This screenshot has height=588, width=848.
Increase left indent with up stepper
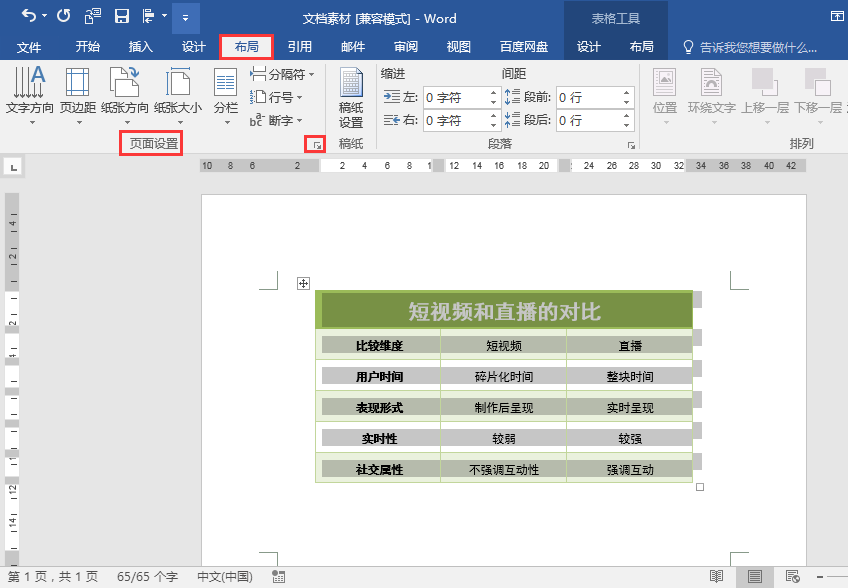[493, 93]
